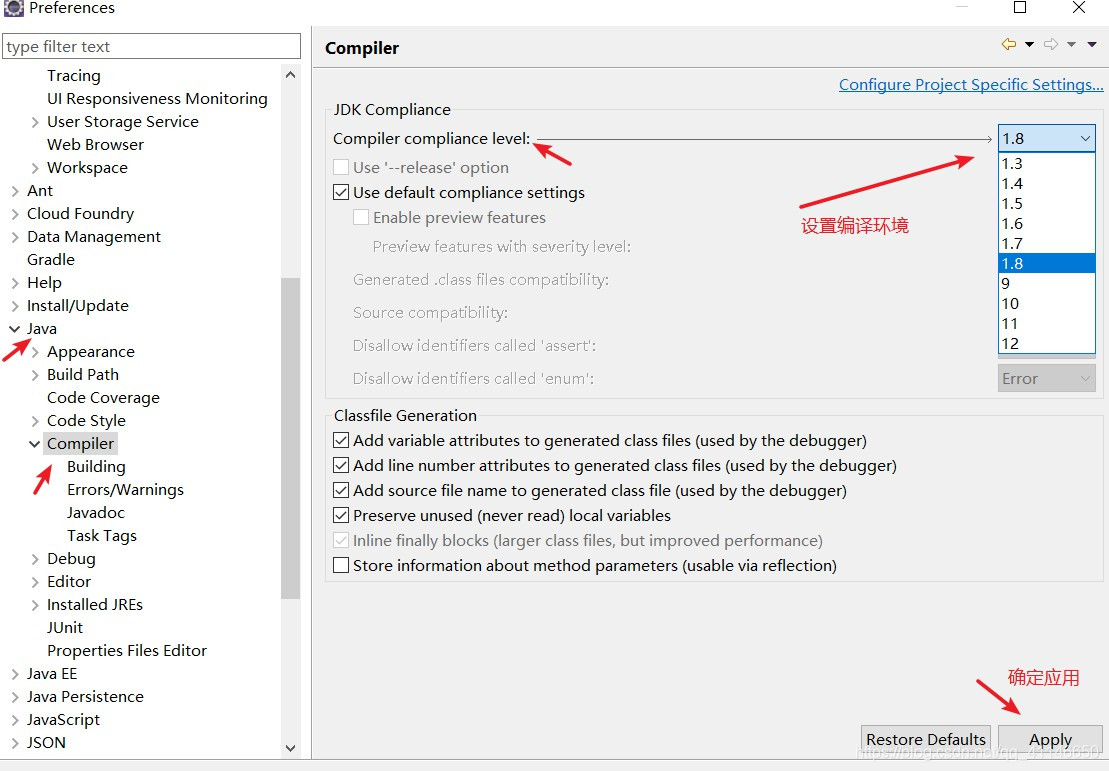
Task: Select Web Browser preference page
Action: (x=95, y=144)
